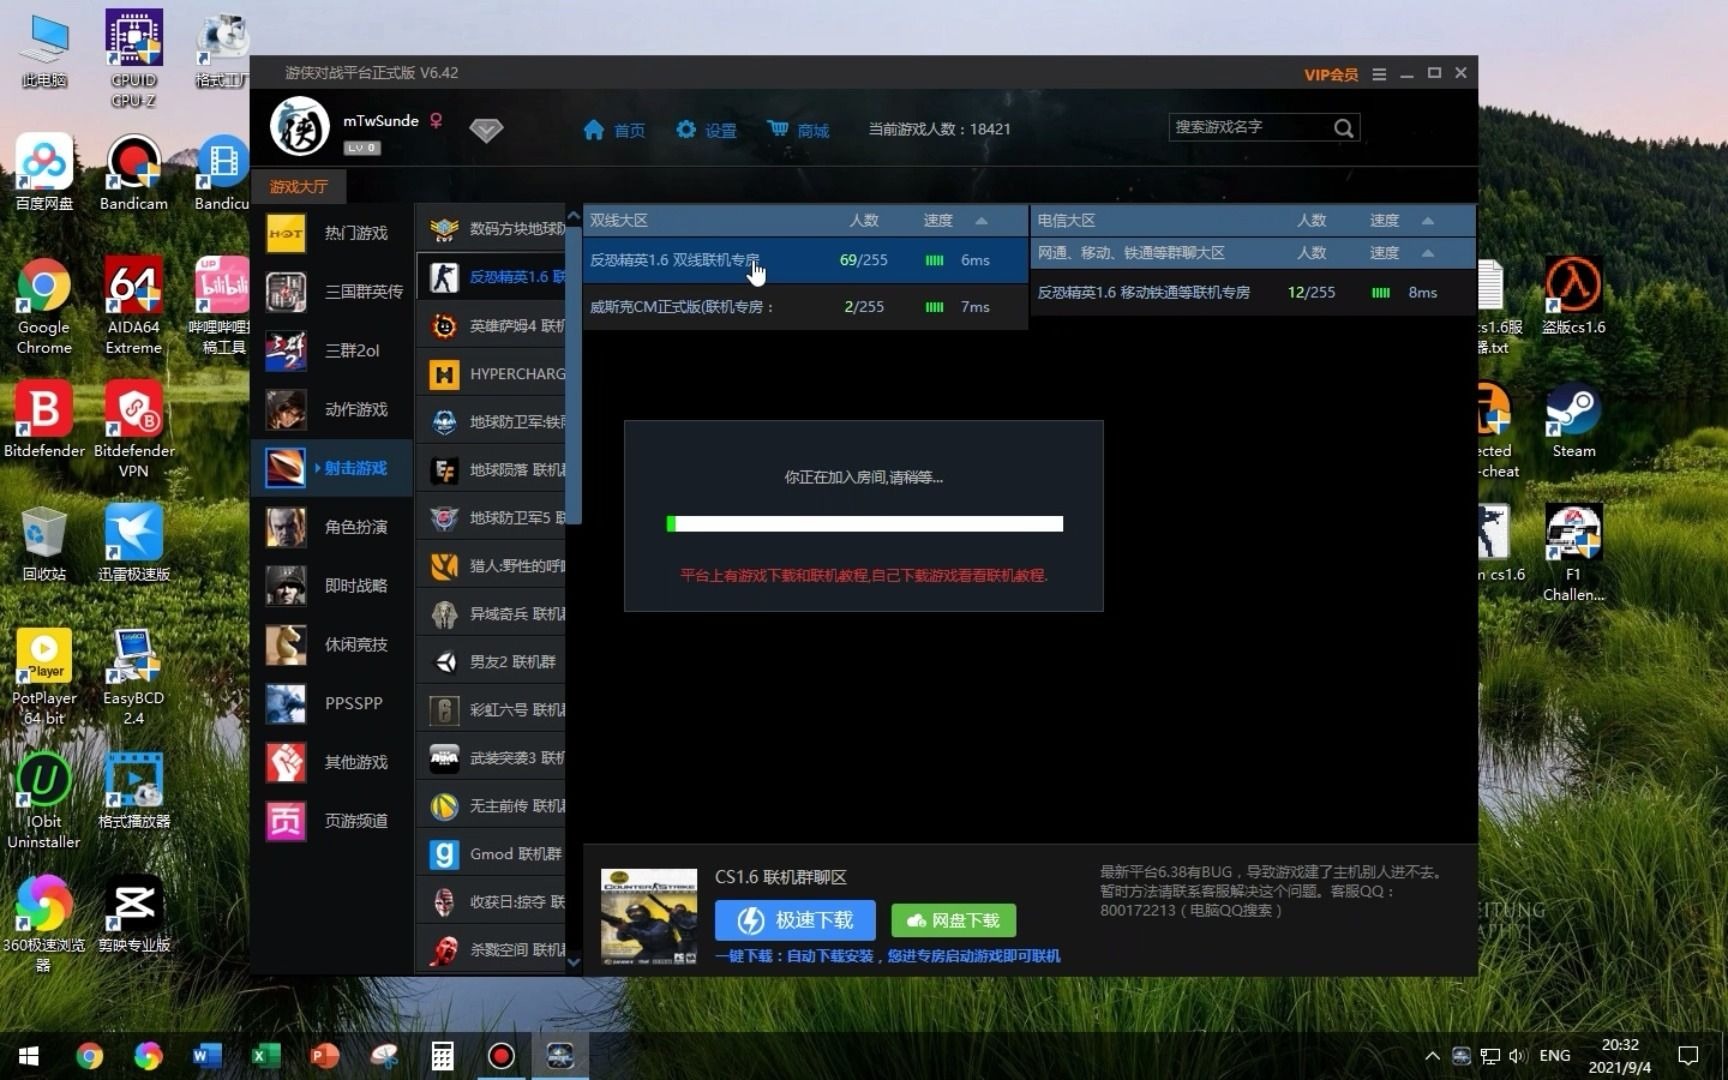Open the 首页 home icon
The height and width of the screenshot is (1080, 1728).
(x=594, y=130)
